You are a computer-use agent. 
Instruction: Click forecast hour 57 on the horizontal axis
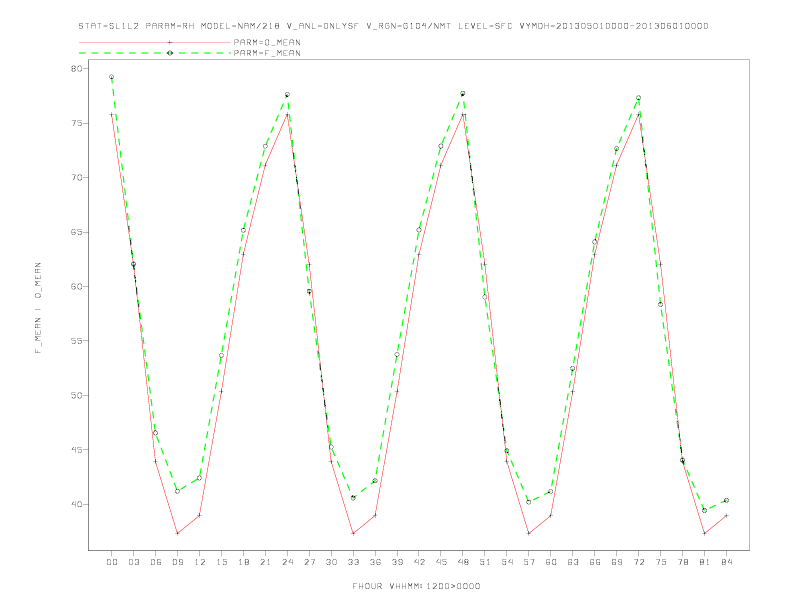coord(529,562)
